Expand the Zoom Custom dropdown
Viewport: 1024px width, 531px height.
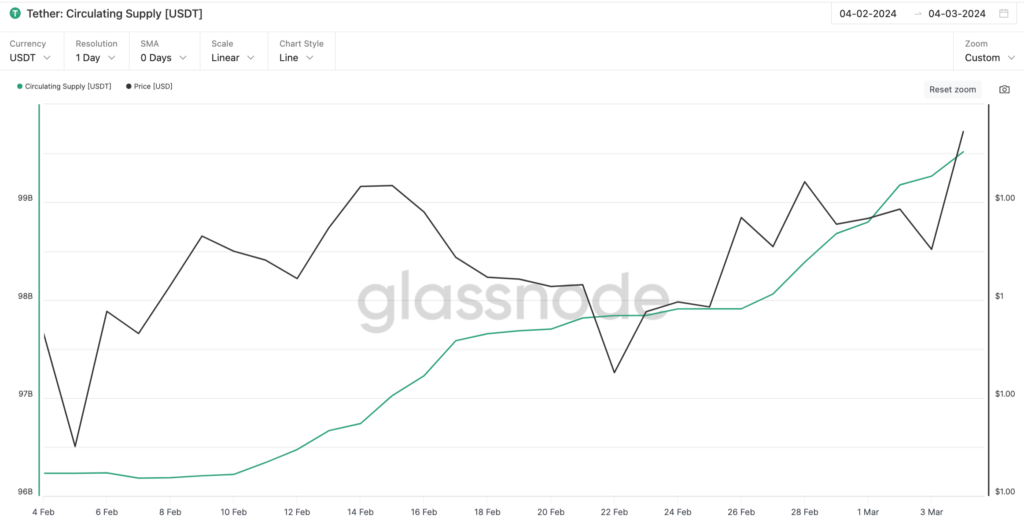989,57
